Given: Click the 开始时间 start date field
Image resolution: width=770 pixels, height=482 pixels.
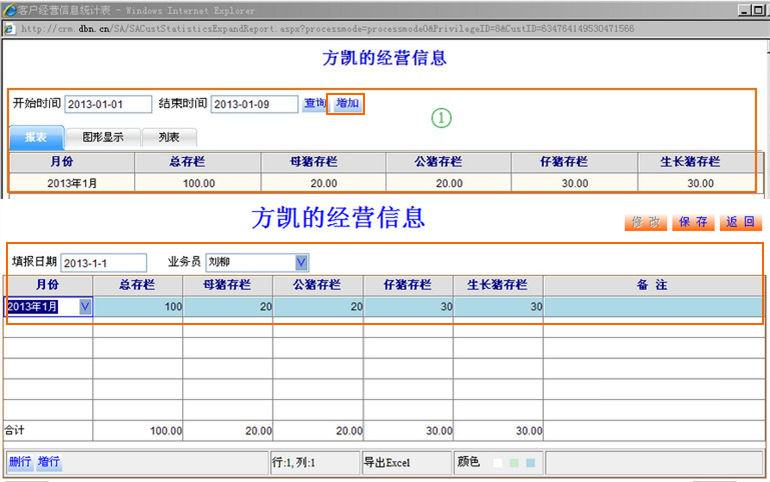Looking at the screenshot, I should tap(108, 104).
